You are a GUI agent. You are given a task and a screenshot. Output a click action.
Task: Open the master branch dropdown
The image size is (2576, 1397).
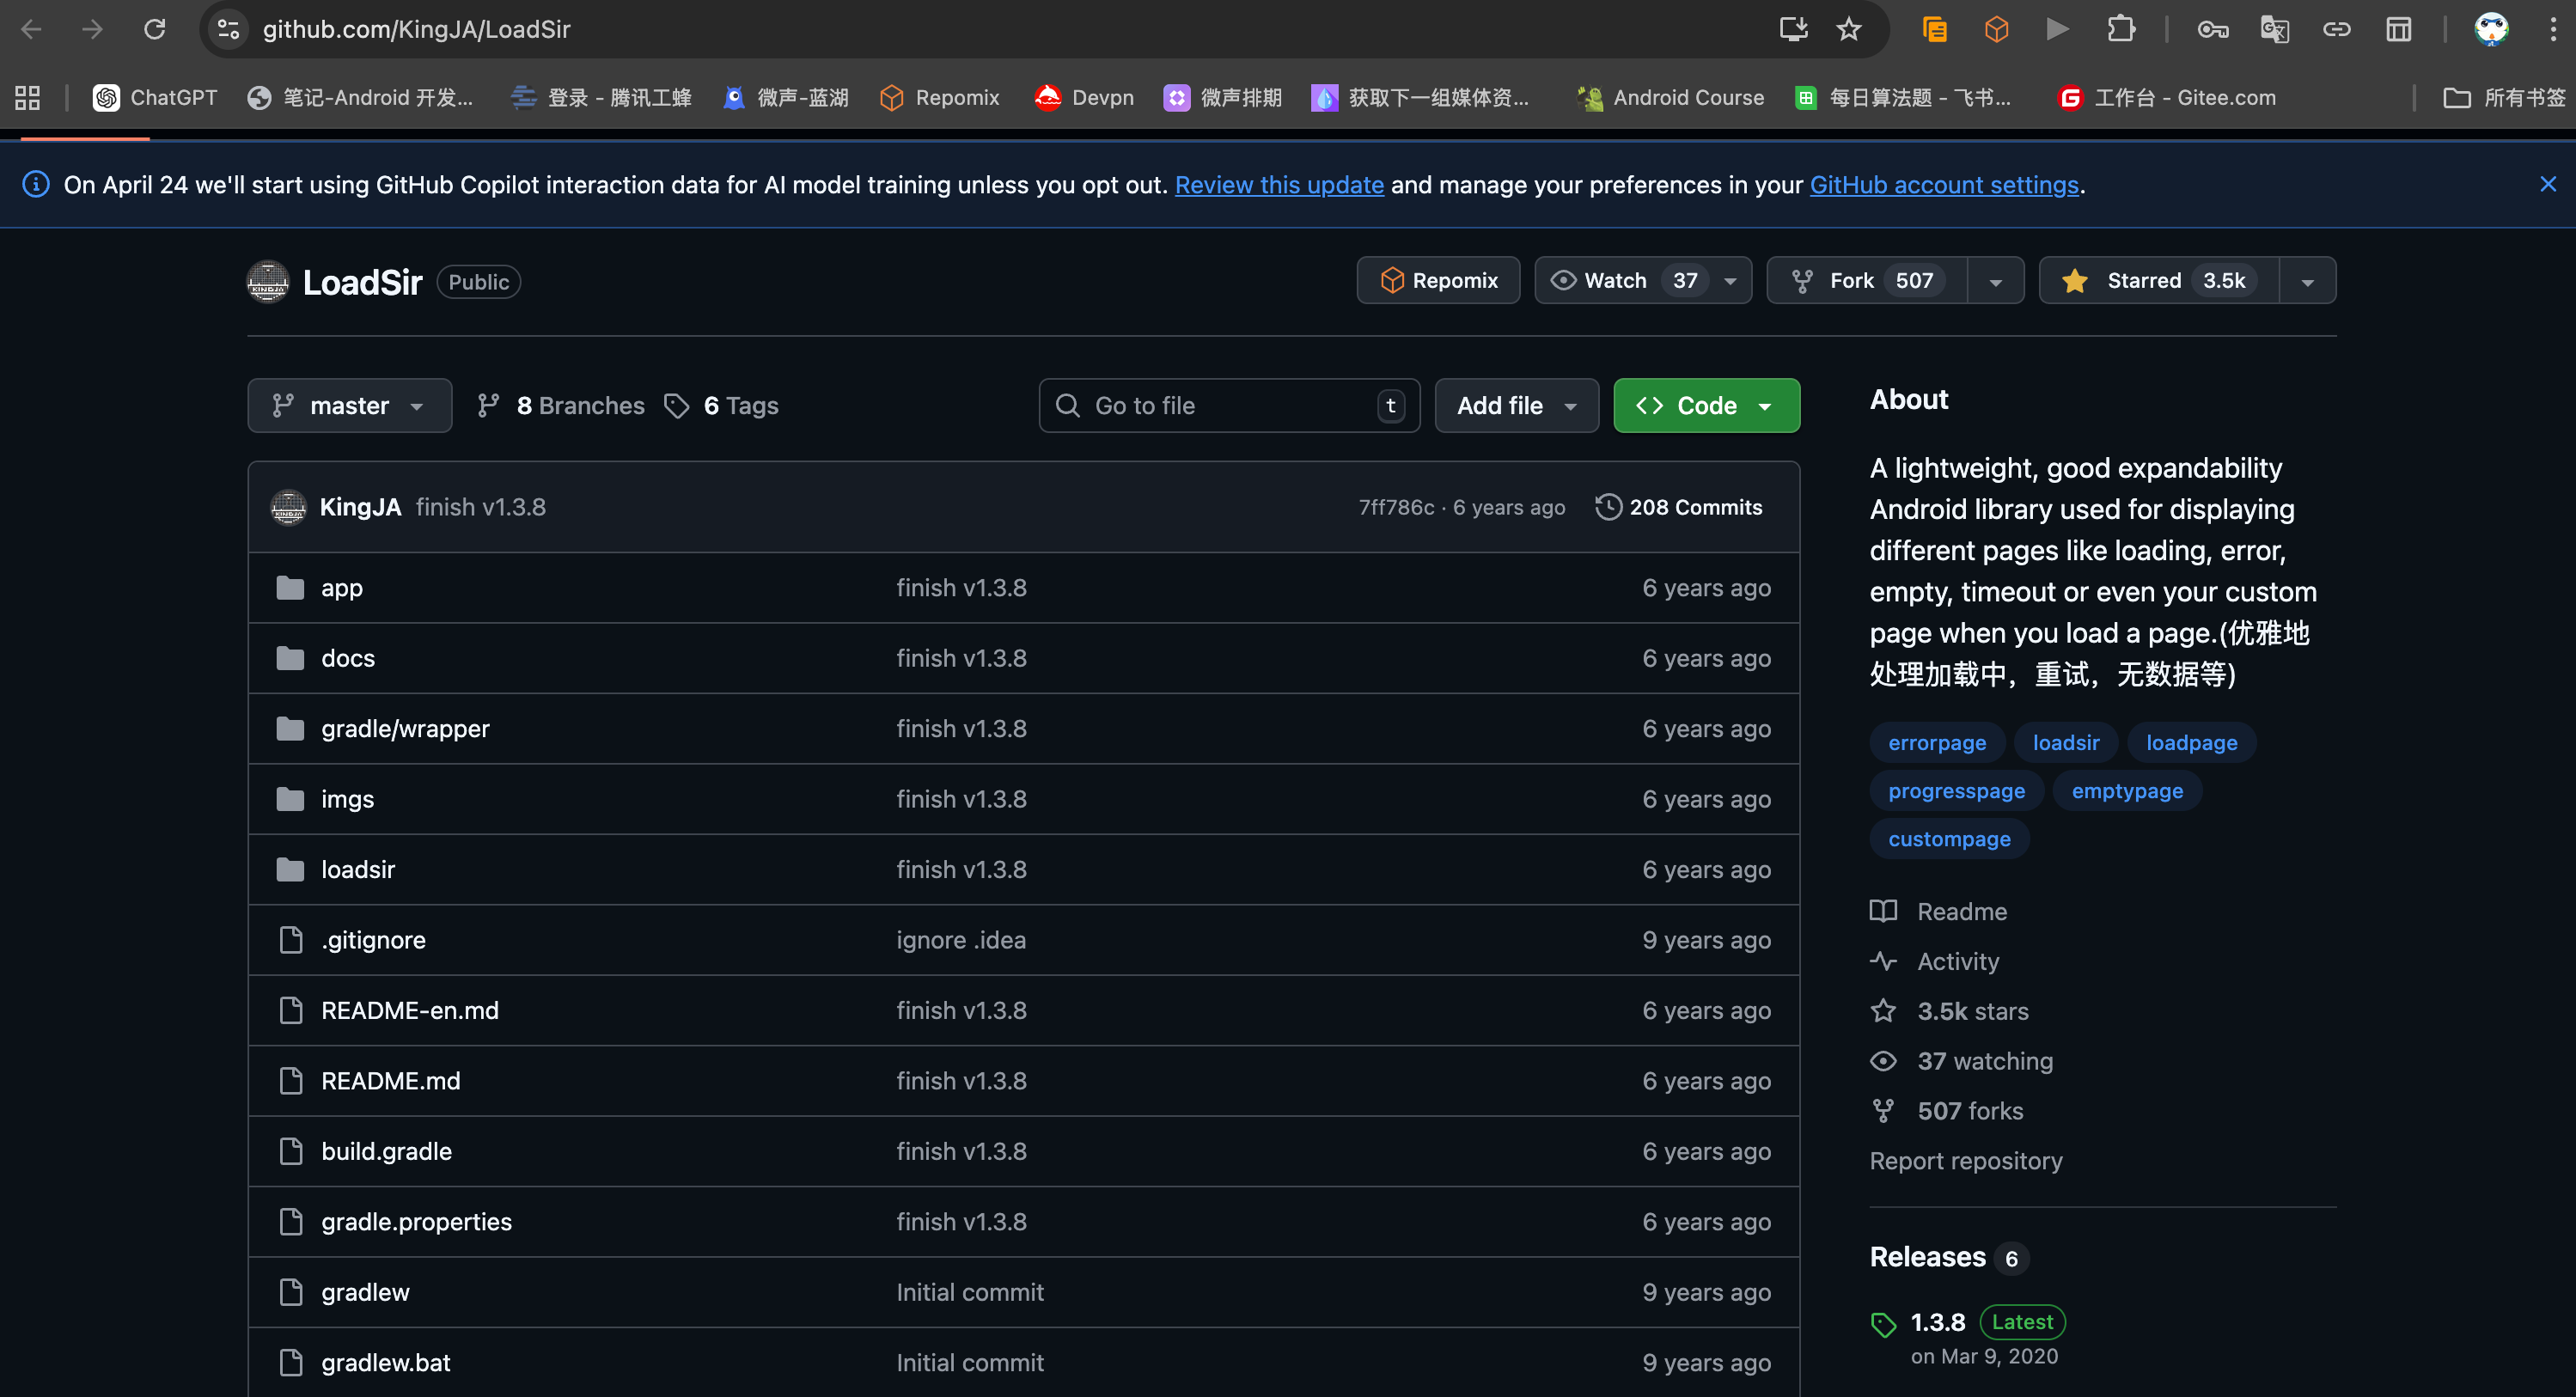(x=349, y=405)
